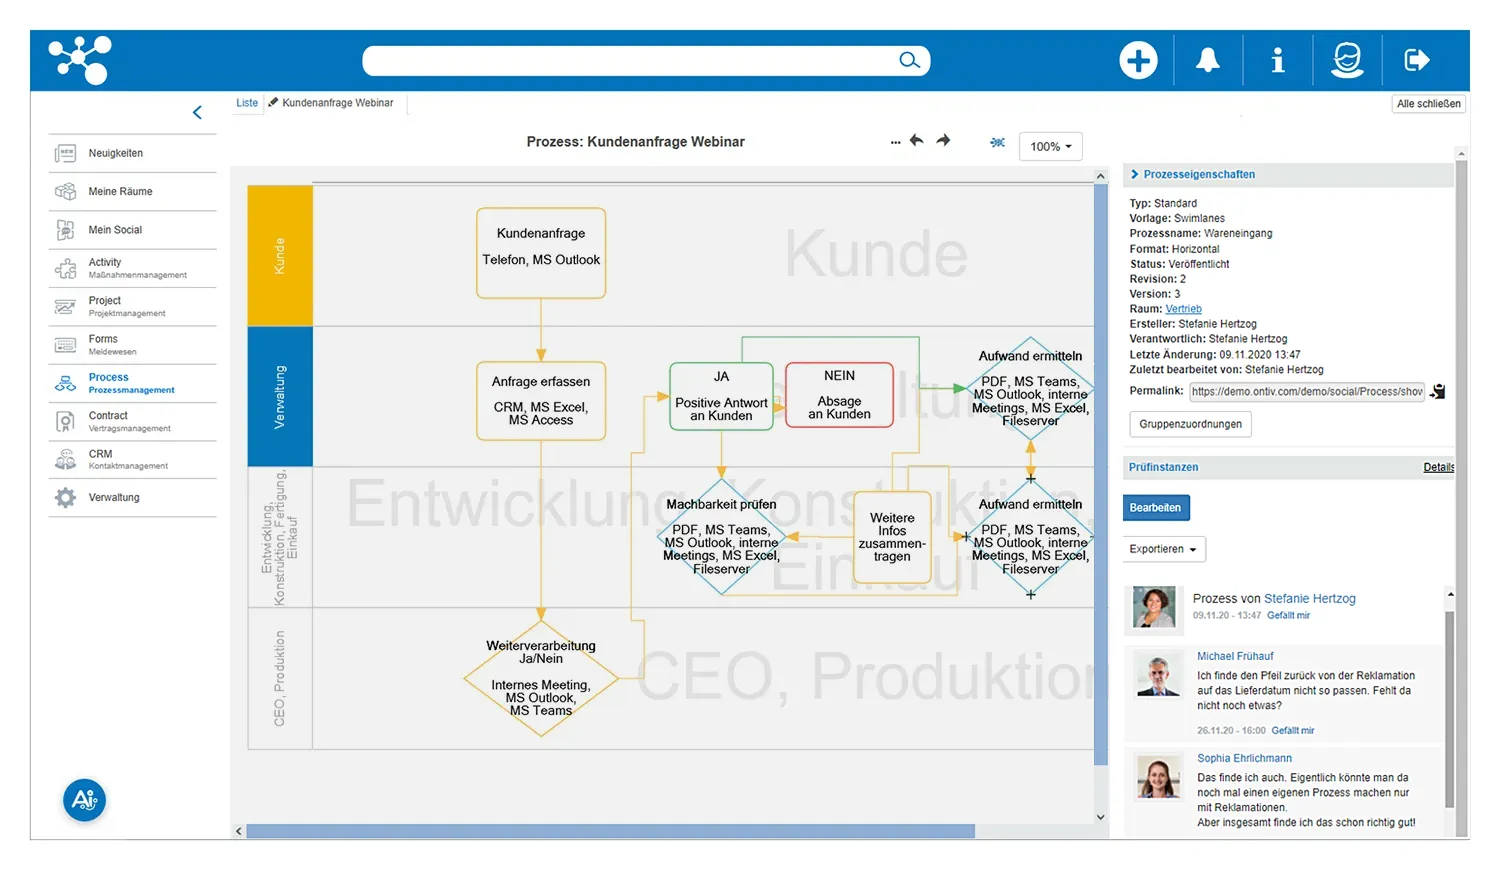Open the 100% zoom dropdown
The height and width of the screenshot is (870, 1500).
[1050, 146]
